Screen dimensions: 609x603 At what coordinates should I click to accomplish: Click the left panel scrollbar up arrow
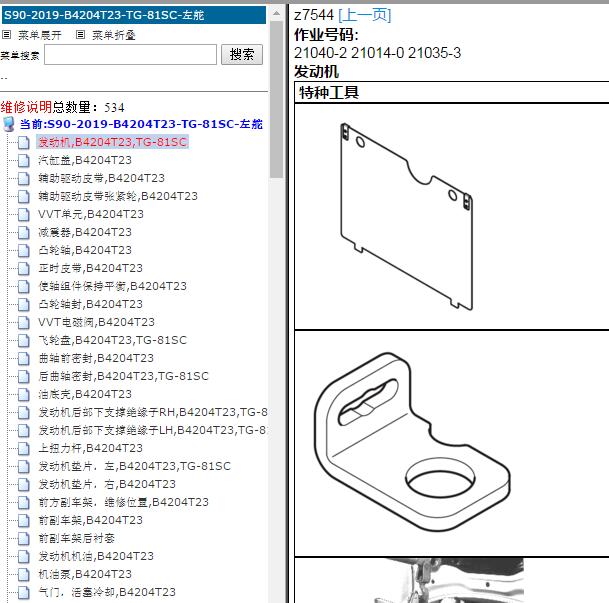tap(276, 14)
